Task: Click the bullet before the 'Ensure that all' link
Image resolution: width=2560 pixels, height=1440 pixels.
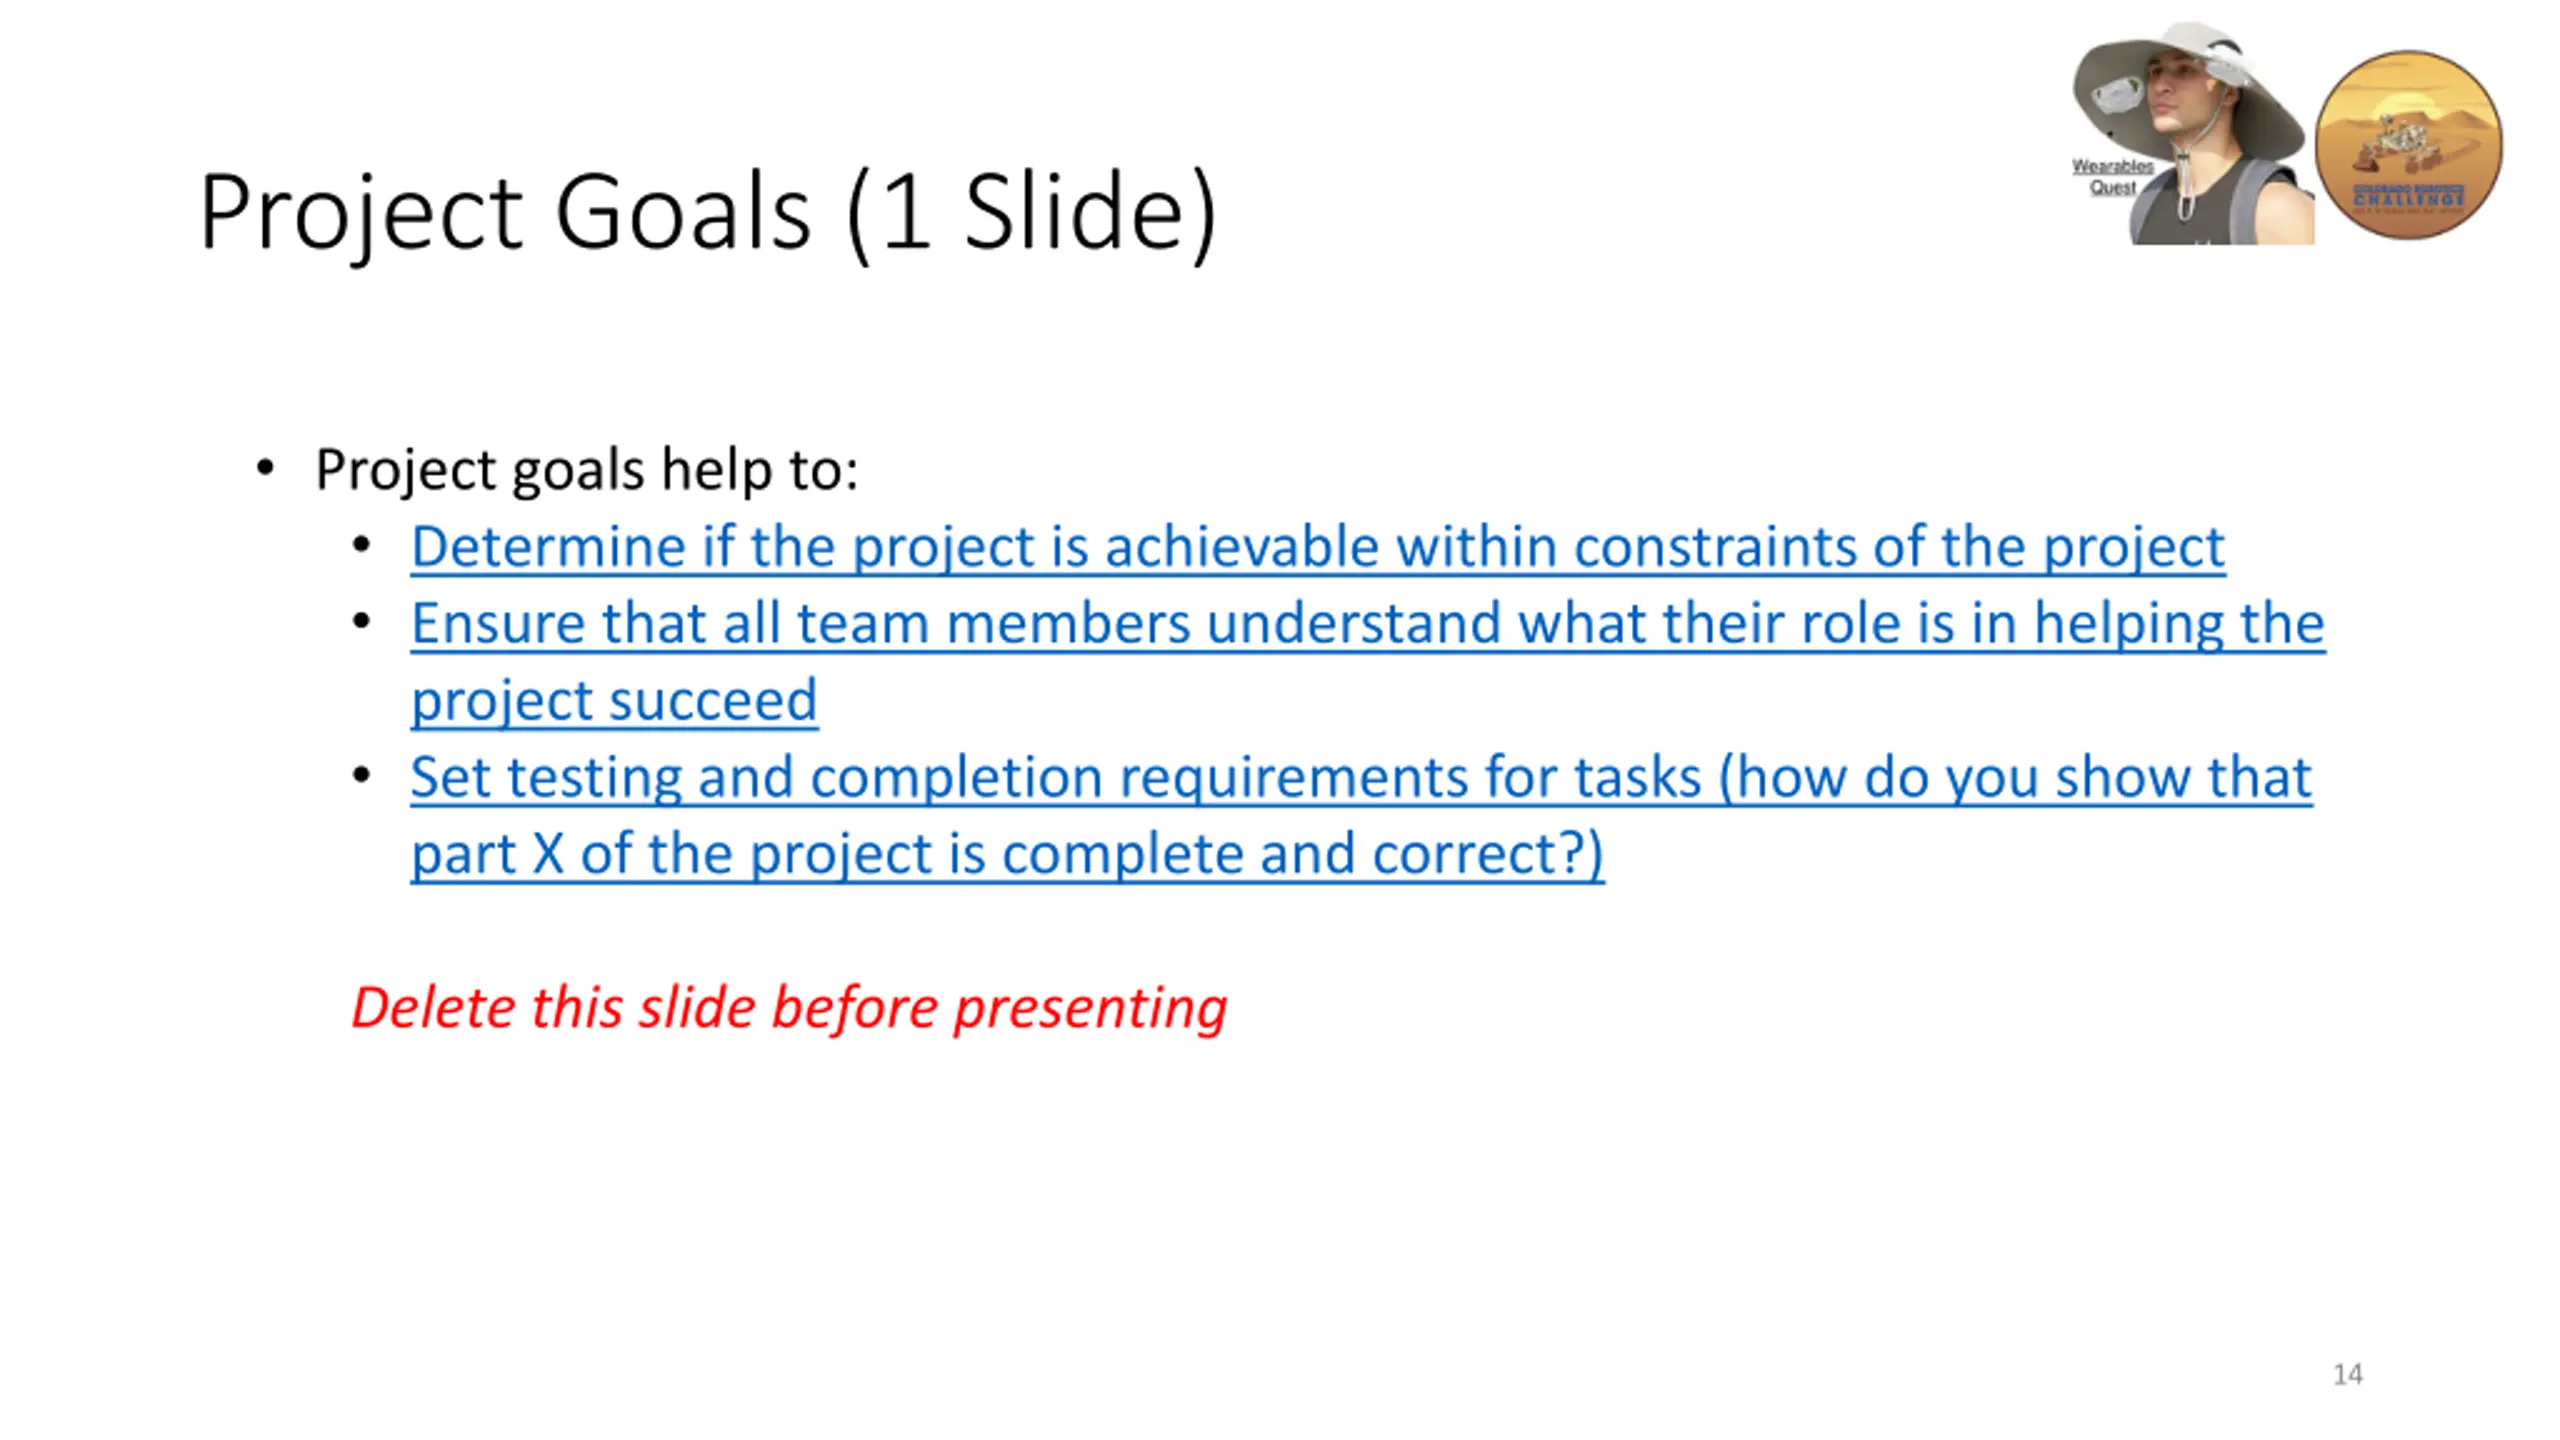Action: (362, 623)
